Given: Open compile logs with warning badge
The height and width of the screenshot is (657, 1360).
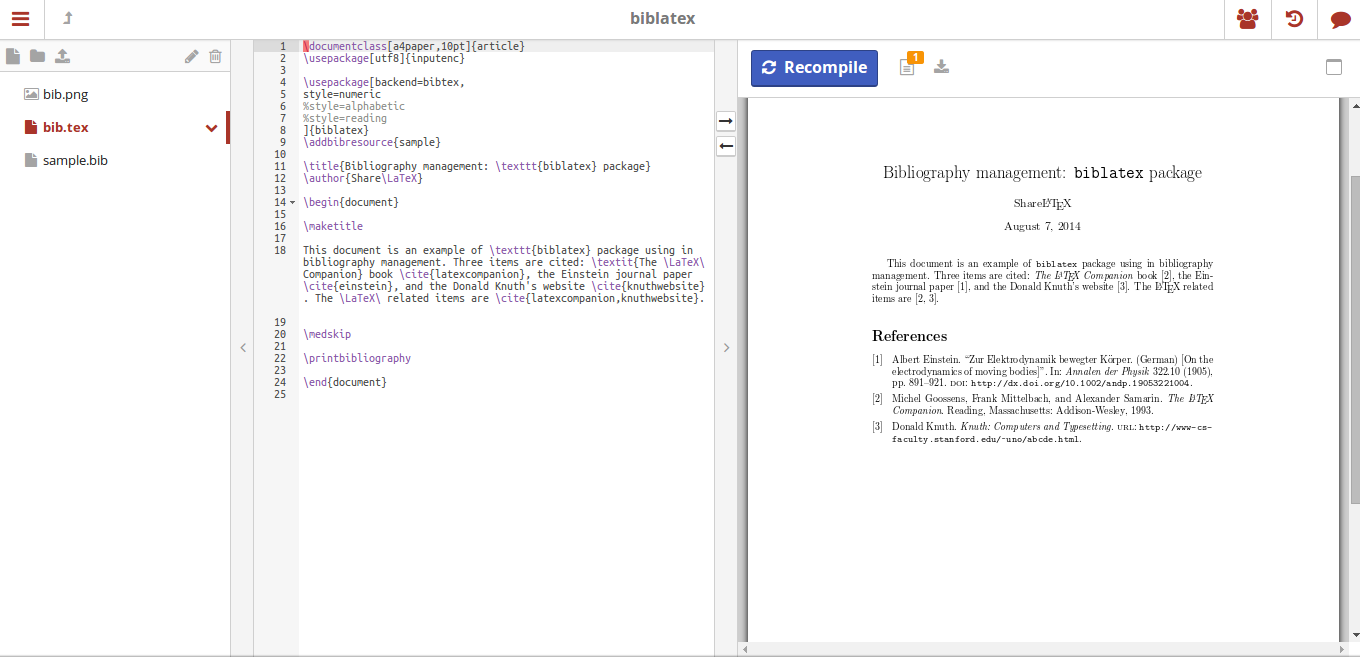Looking at the screenshot, I should [908, 66].
